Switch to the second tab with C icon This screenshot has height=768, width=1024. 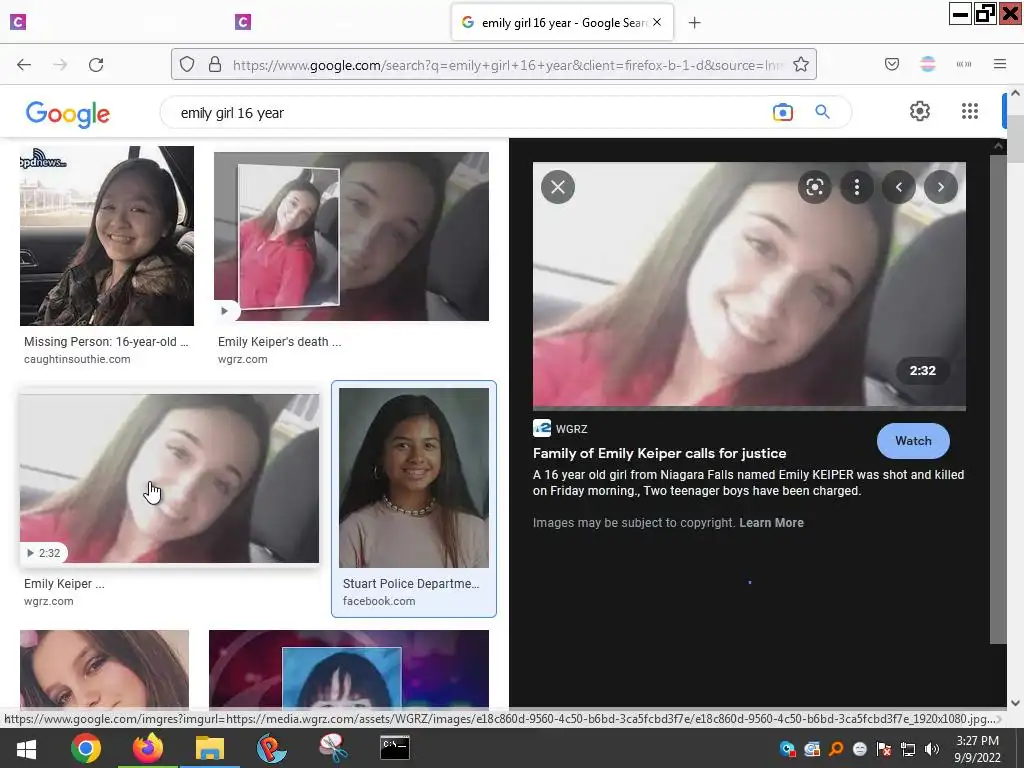tap(242, 22)
